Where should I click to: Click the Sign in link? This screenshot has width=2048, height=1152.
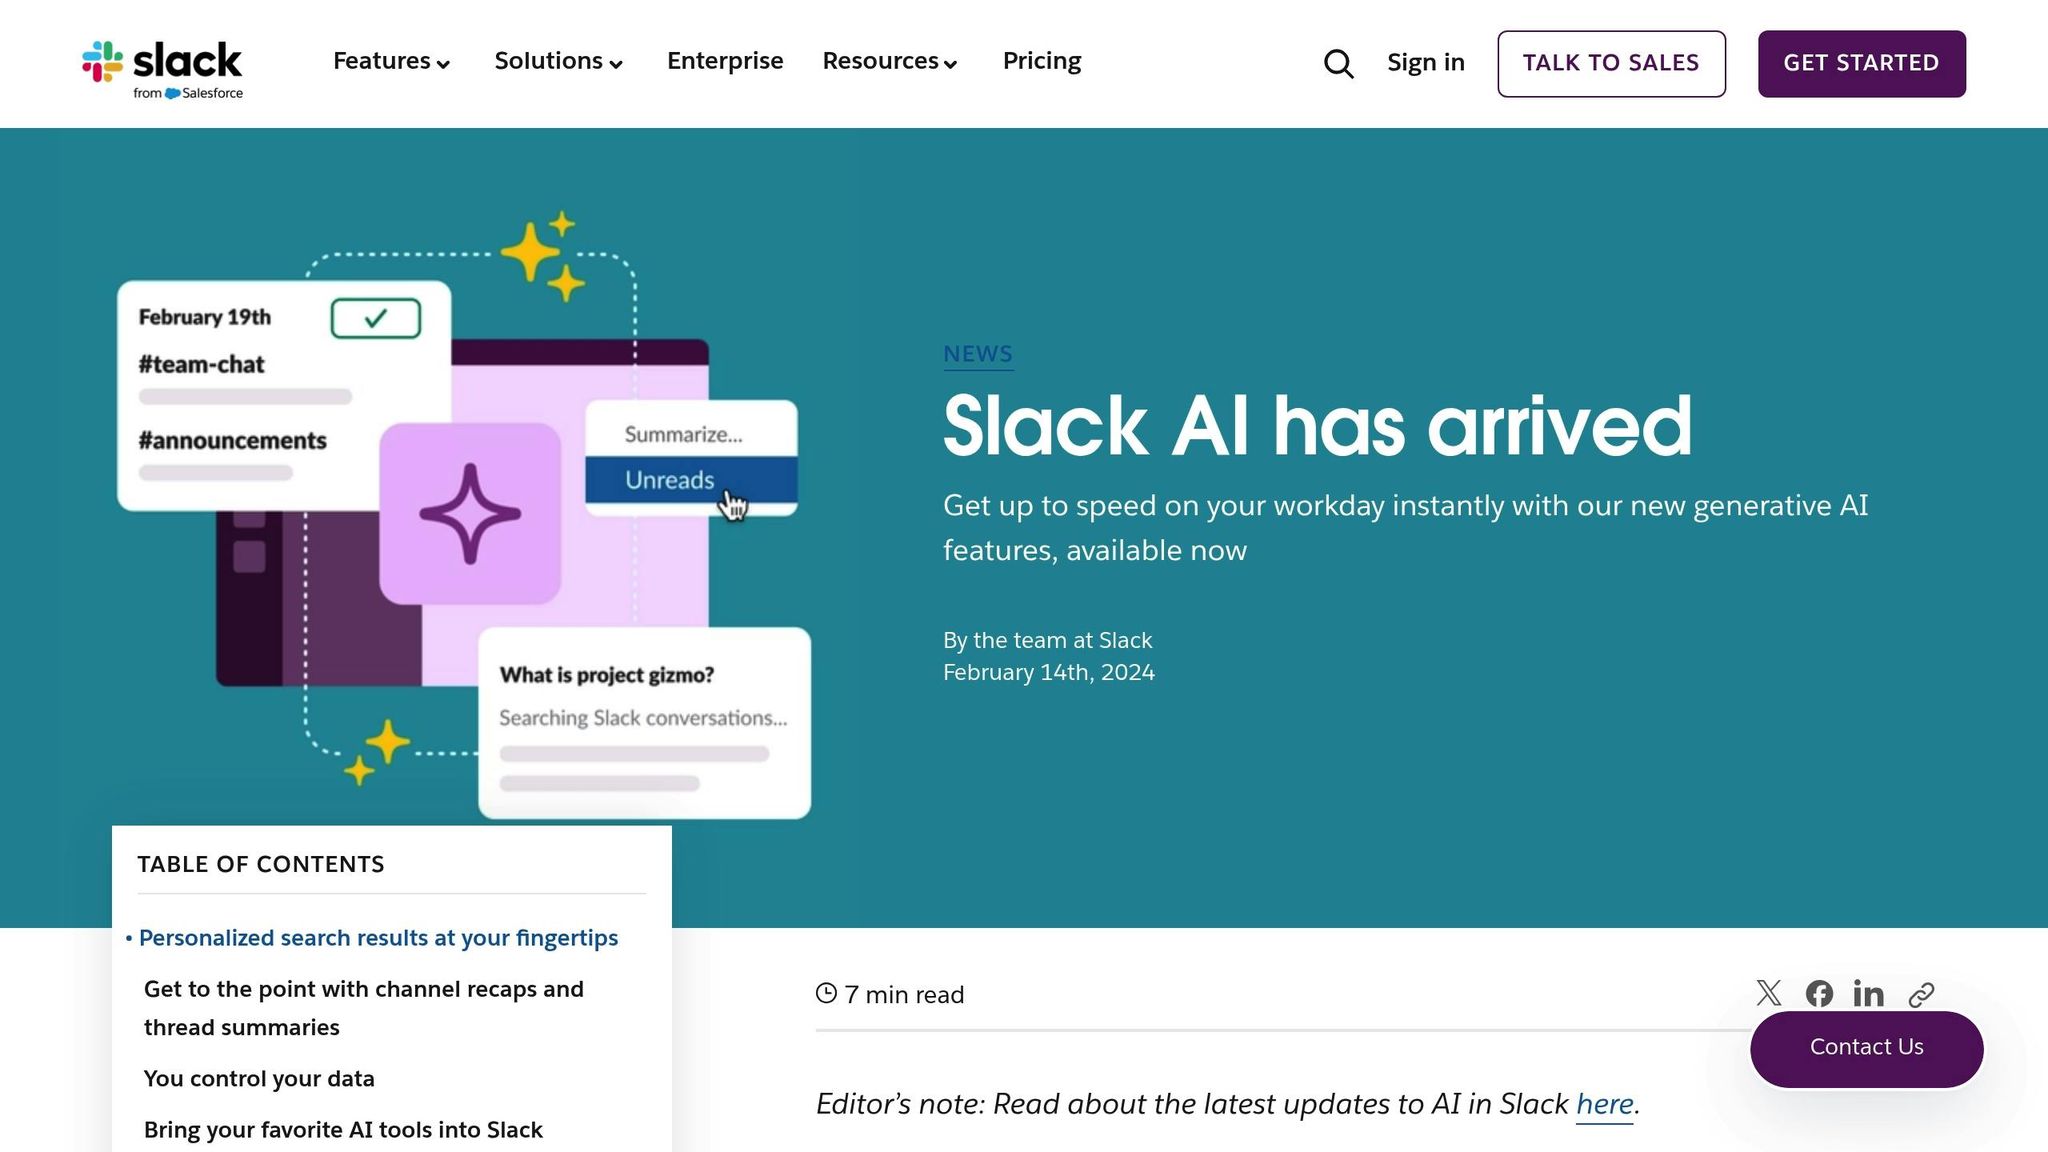1425,63
